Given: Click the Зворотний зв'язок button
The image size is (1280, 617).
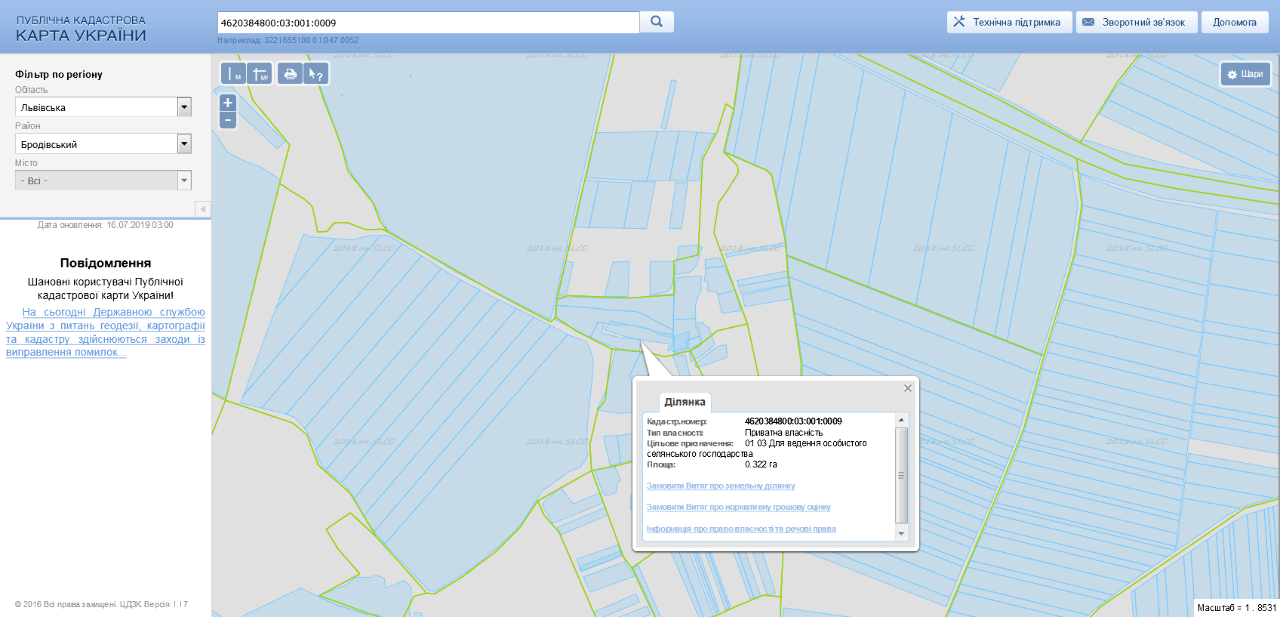Looking at the screenshot, I should pos(1136,22).
